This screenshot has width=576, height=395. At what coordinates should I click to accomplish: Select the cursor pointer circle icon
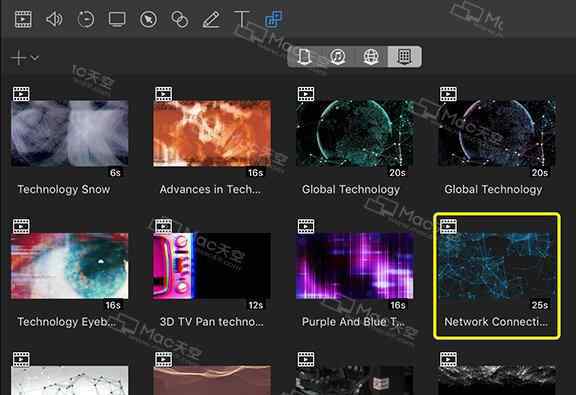148,19
